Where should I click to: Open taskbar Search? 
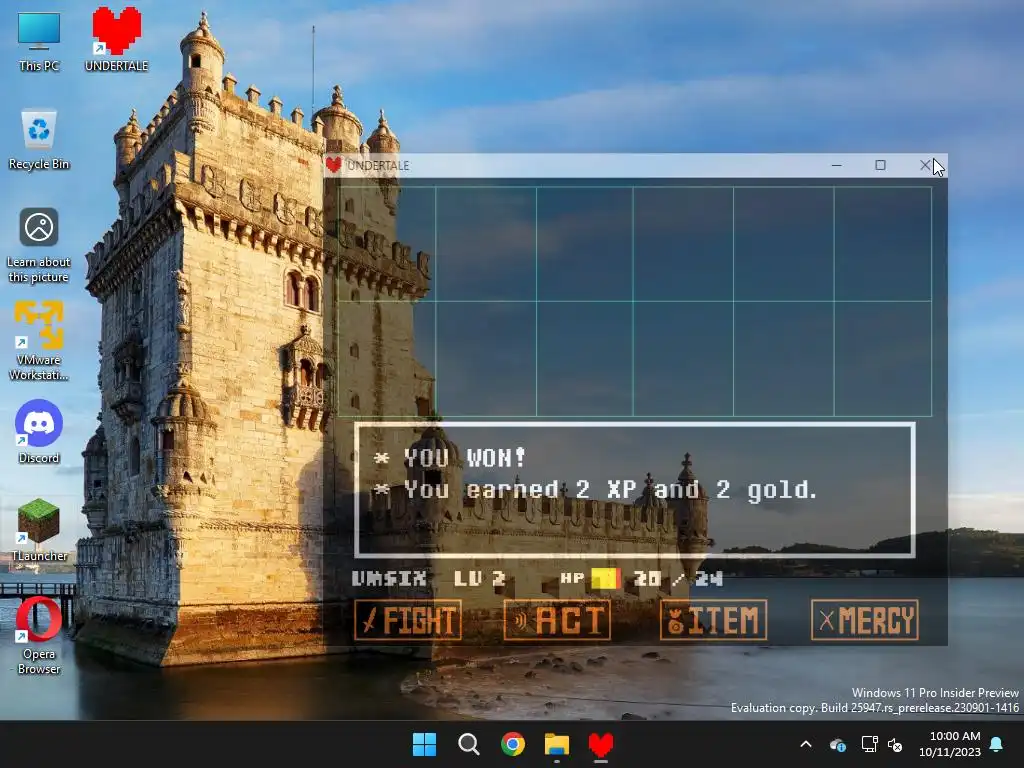tap(468, 744)
